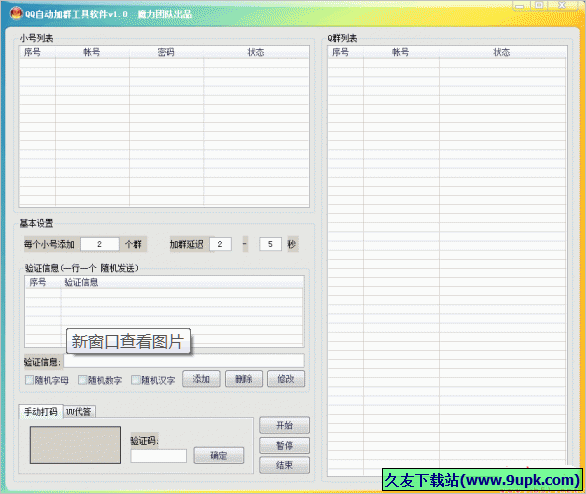
Task: Focus the 加群延迟 minimum seconds field
Action: (220, 244)
